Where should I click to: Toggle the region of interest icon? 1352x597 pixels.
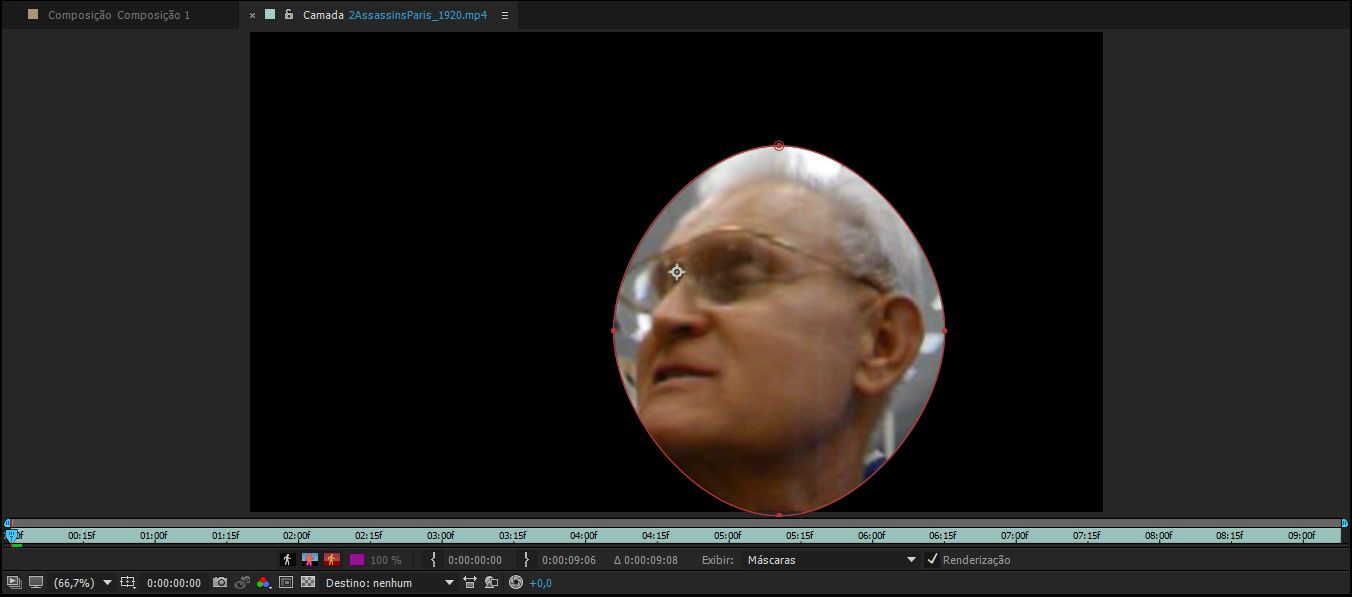(128, 582)
